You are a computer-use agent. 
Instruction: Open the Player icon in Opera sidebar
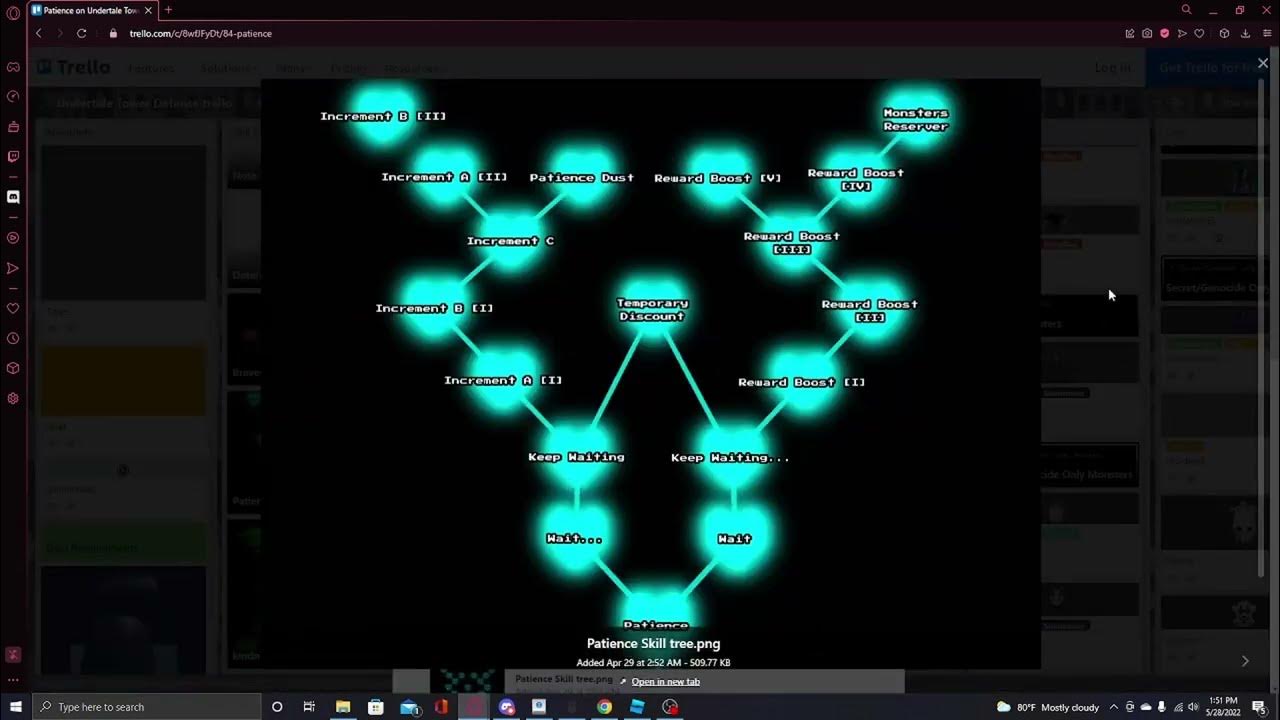point(13,238)
